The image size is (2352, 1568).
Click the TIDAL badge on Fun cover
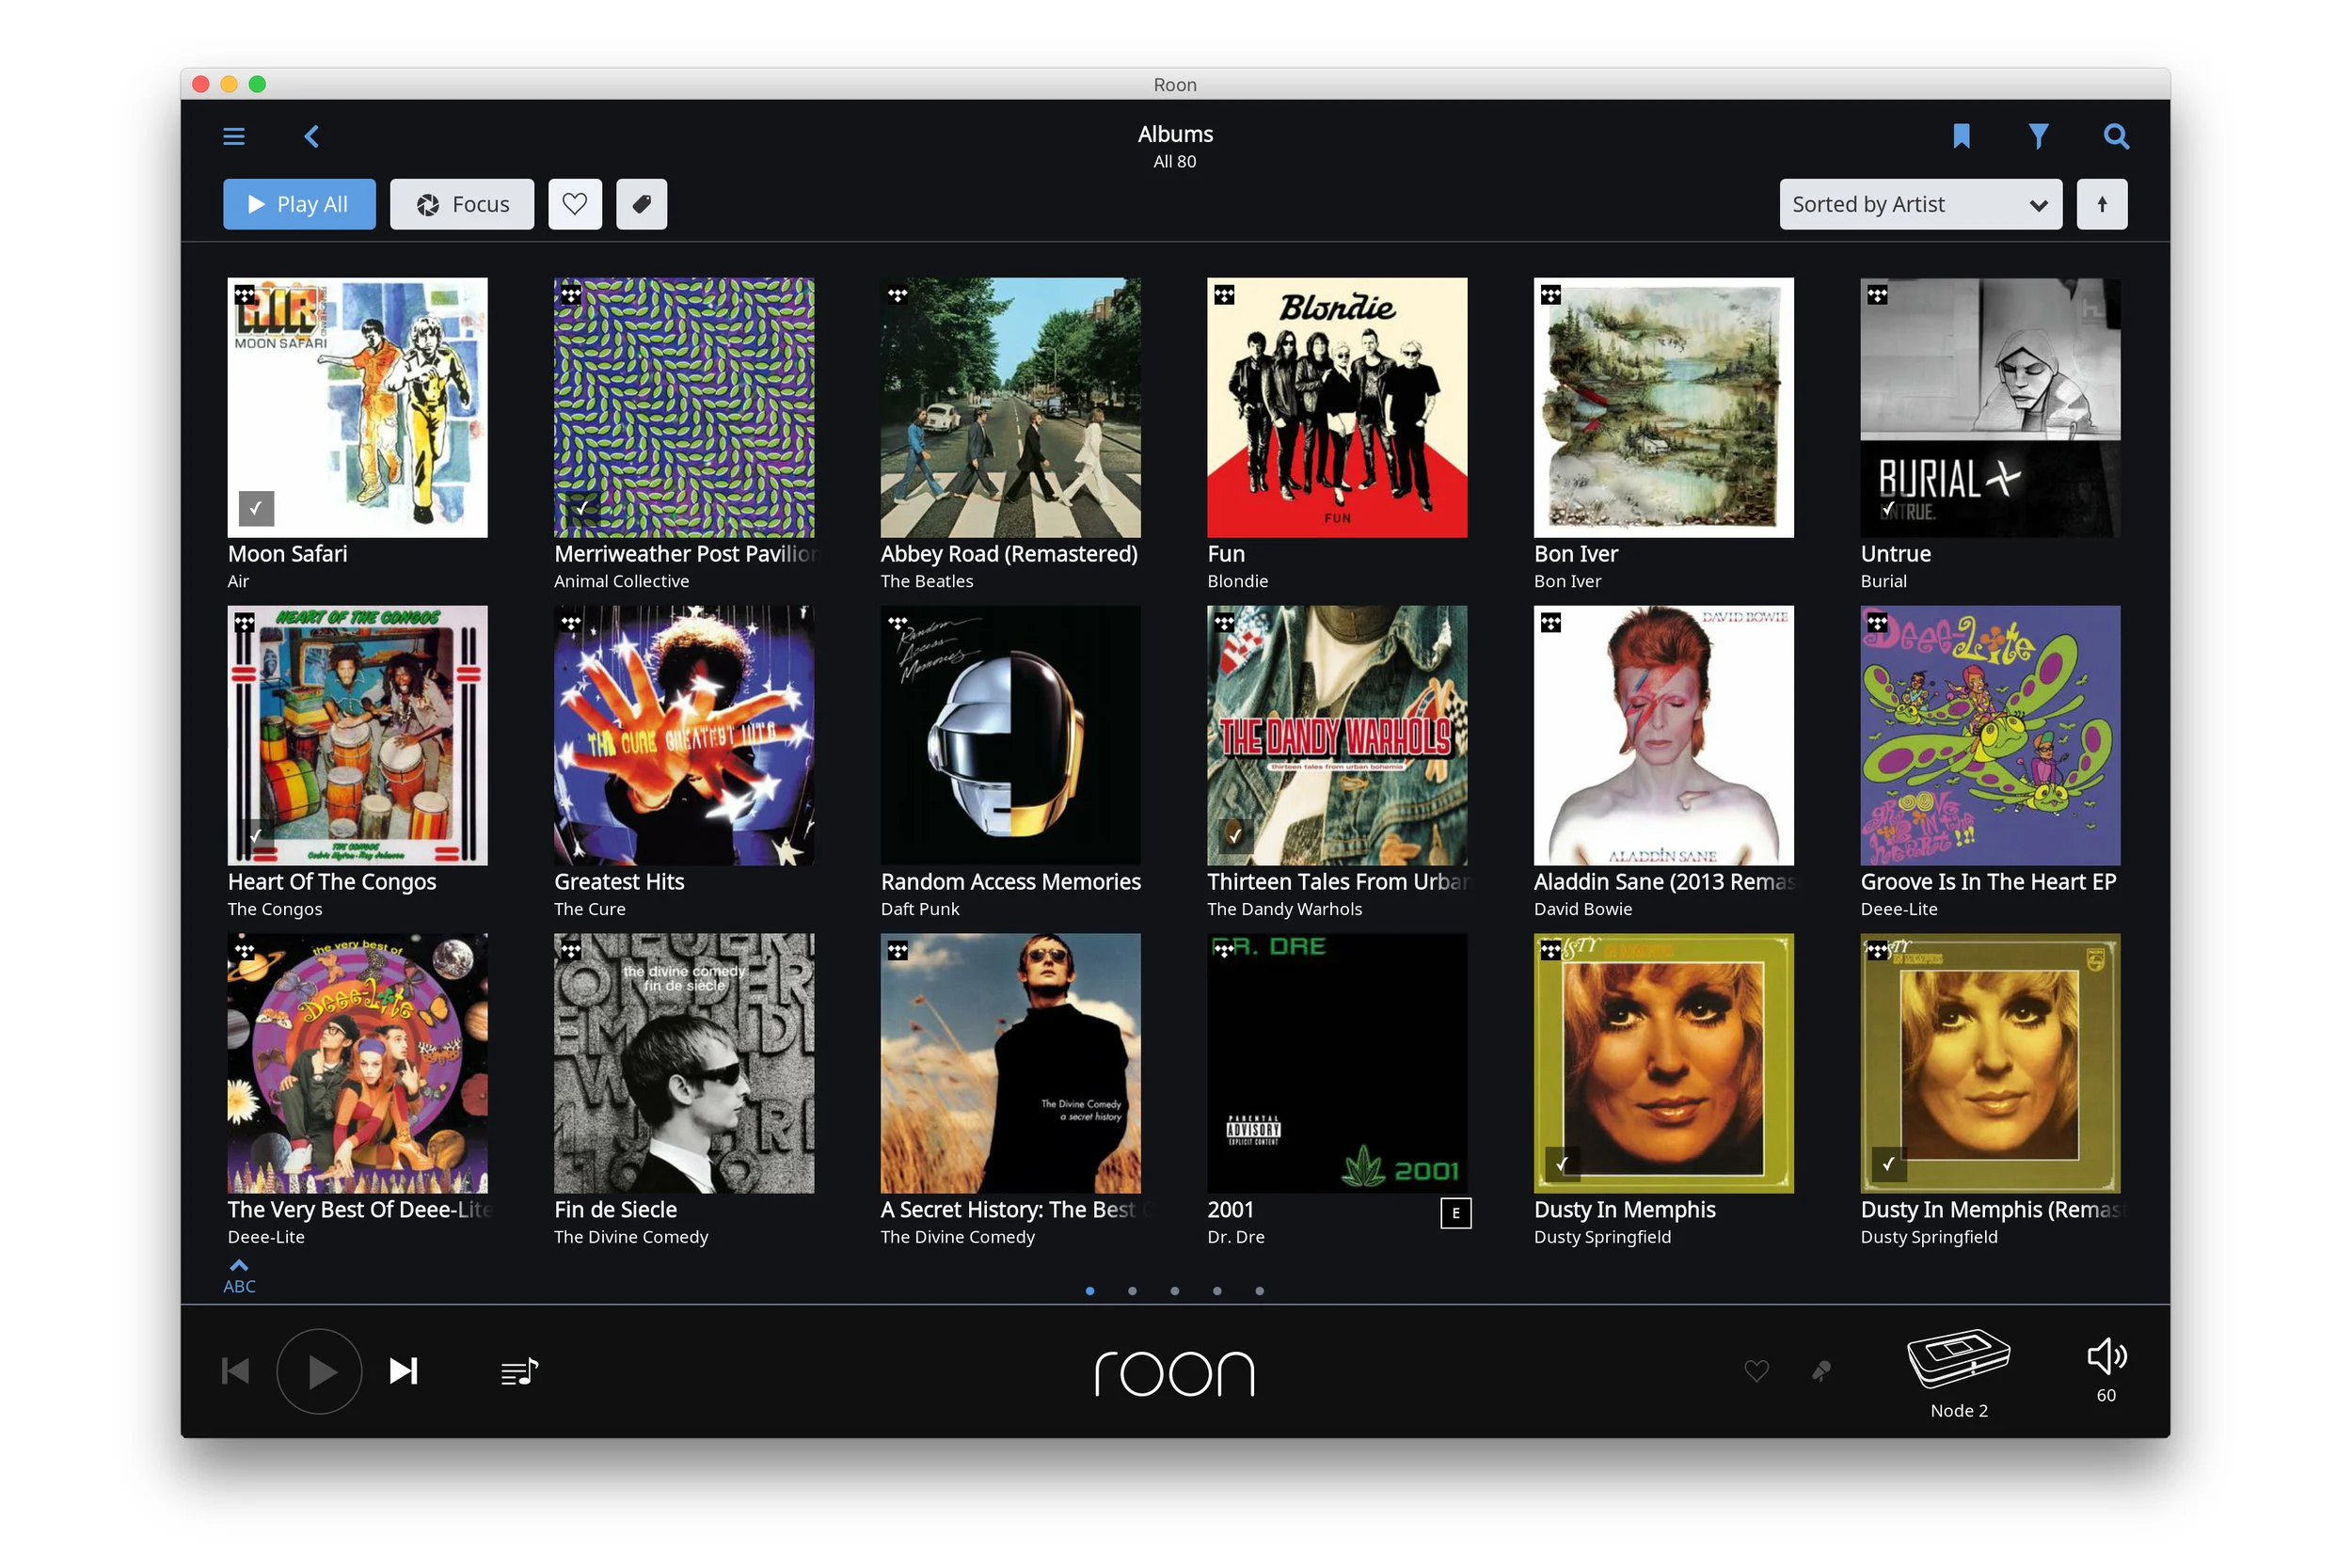1225,295
